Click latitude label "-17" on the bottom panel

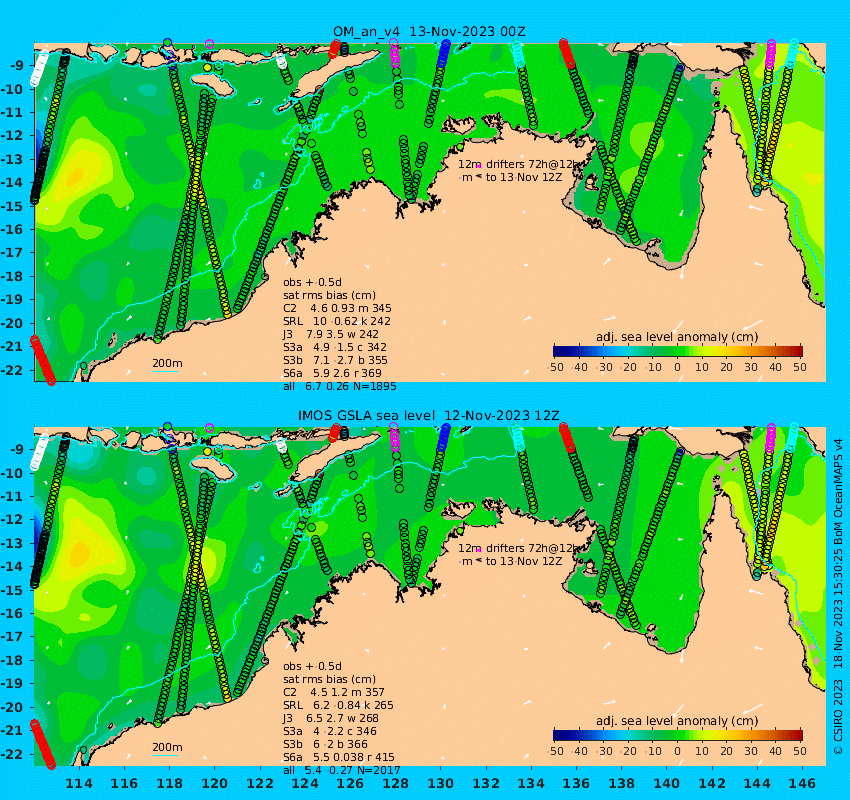12,637
